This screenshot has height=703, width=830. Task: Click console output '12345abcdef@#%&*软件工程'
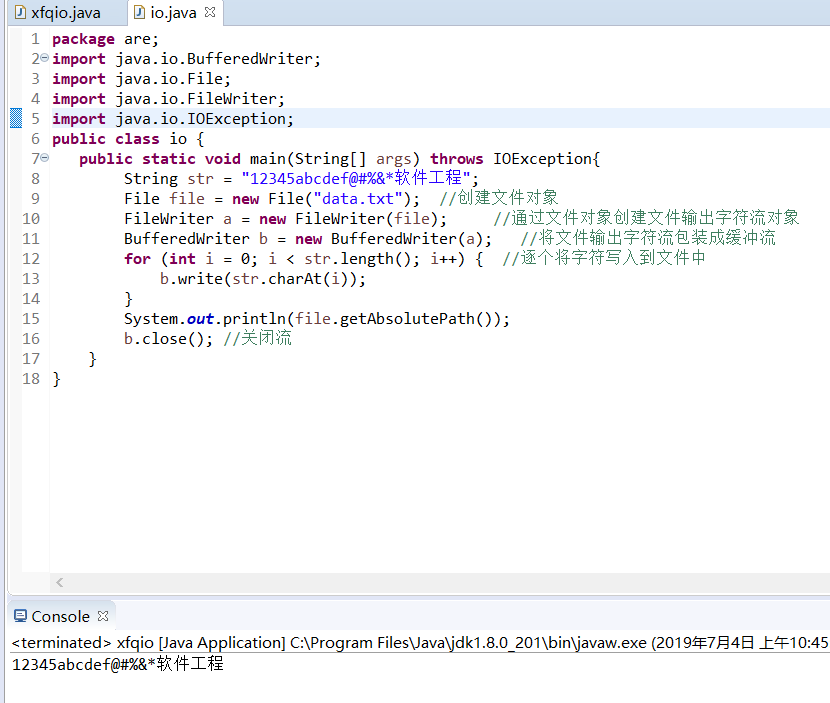[118, 664]
